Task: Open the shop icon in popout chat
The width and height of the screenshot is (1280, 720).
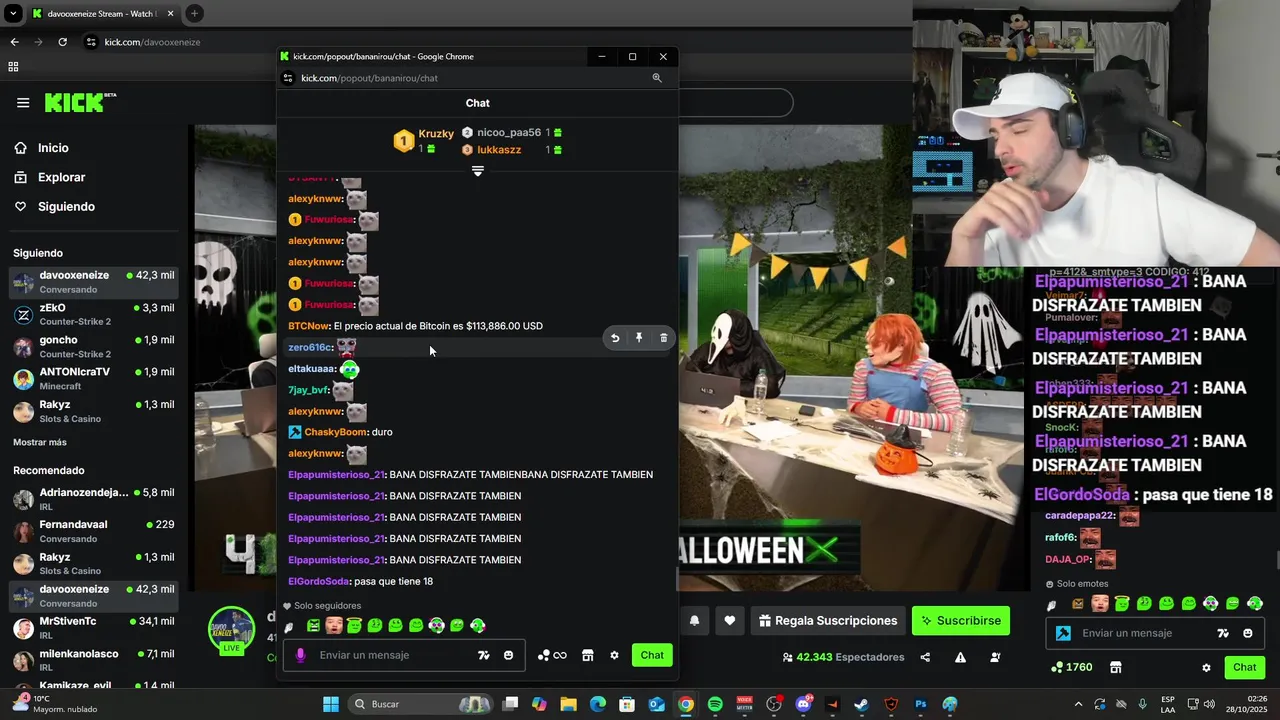Action: [x=588, y=655]
